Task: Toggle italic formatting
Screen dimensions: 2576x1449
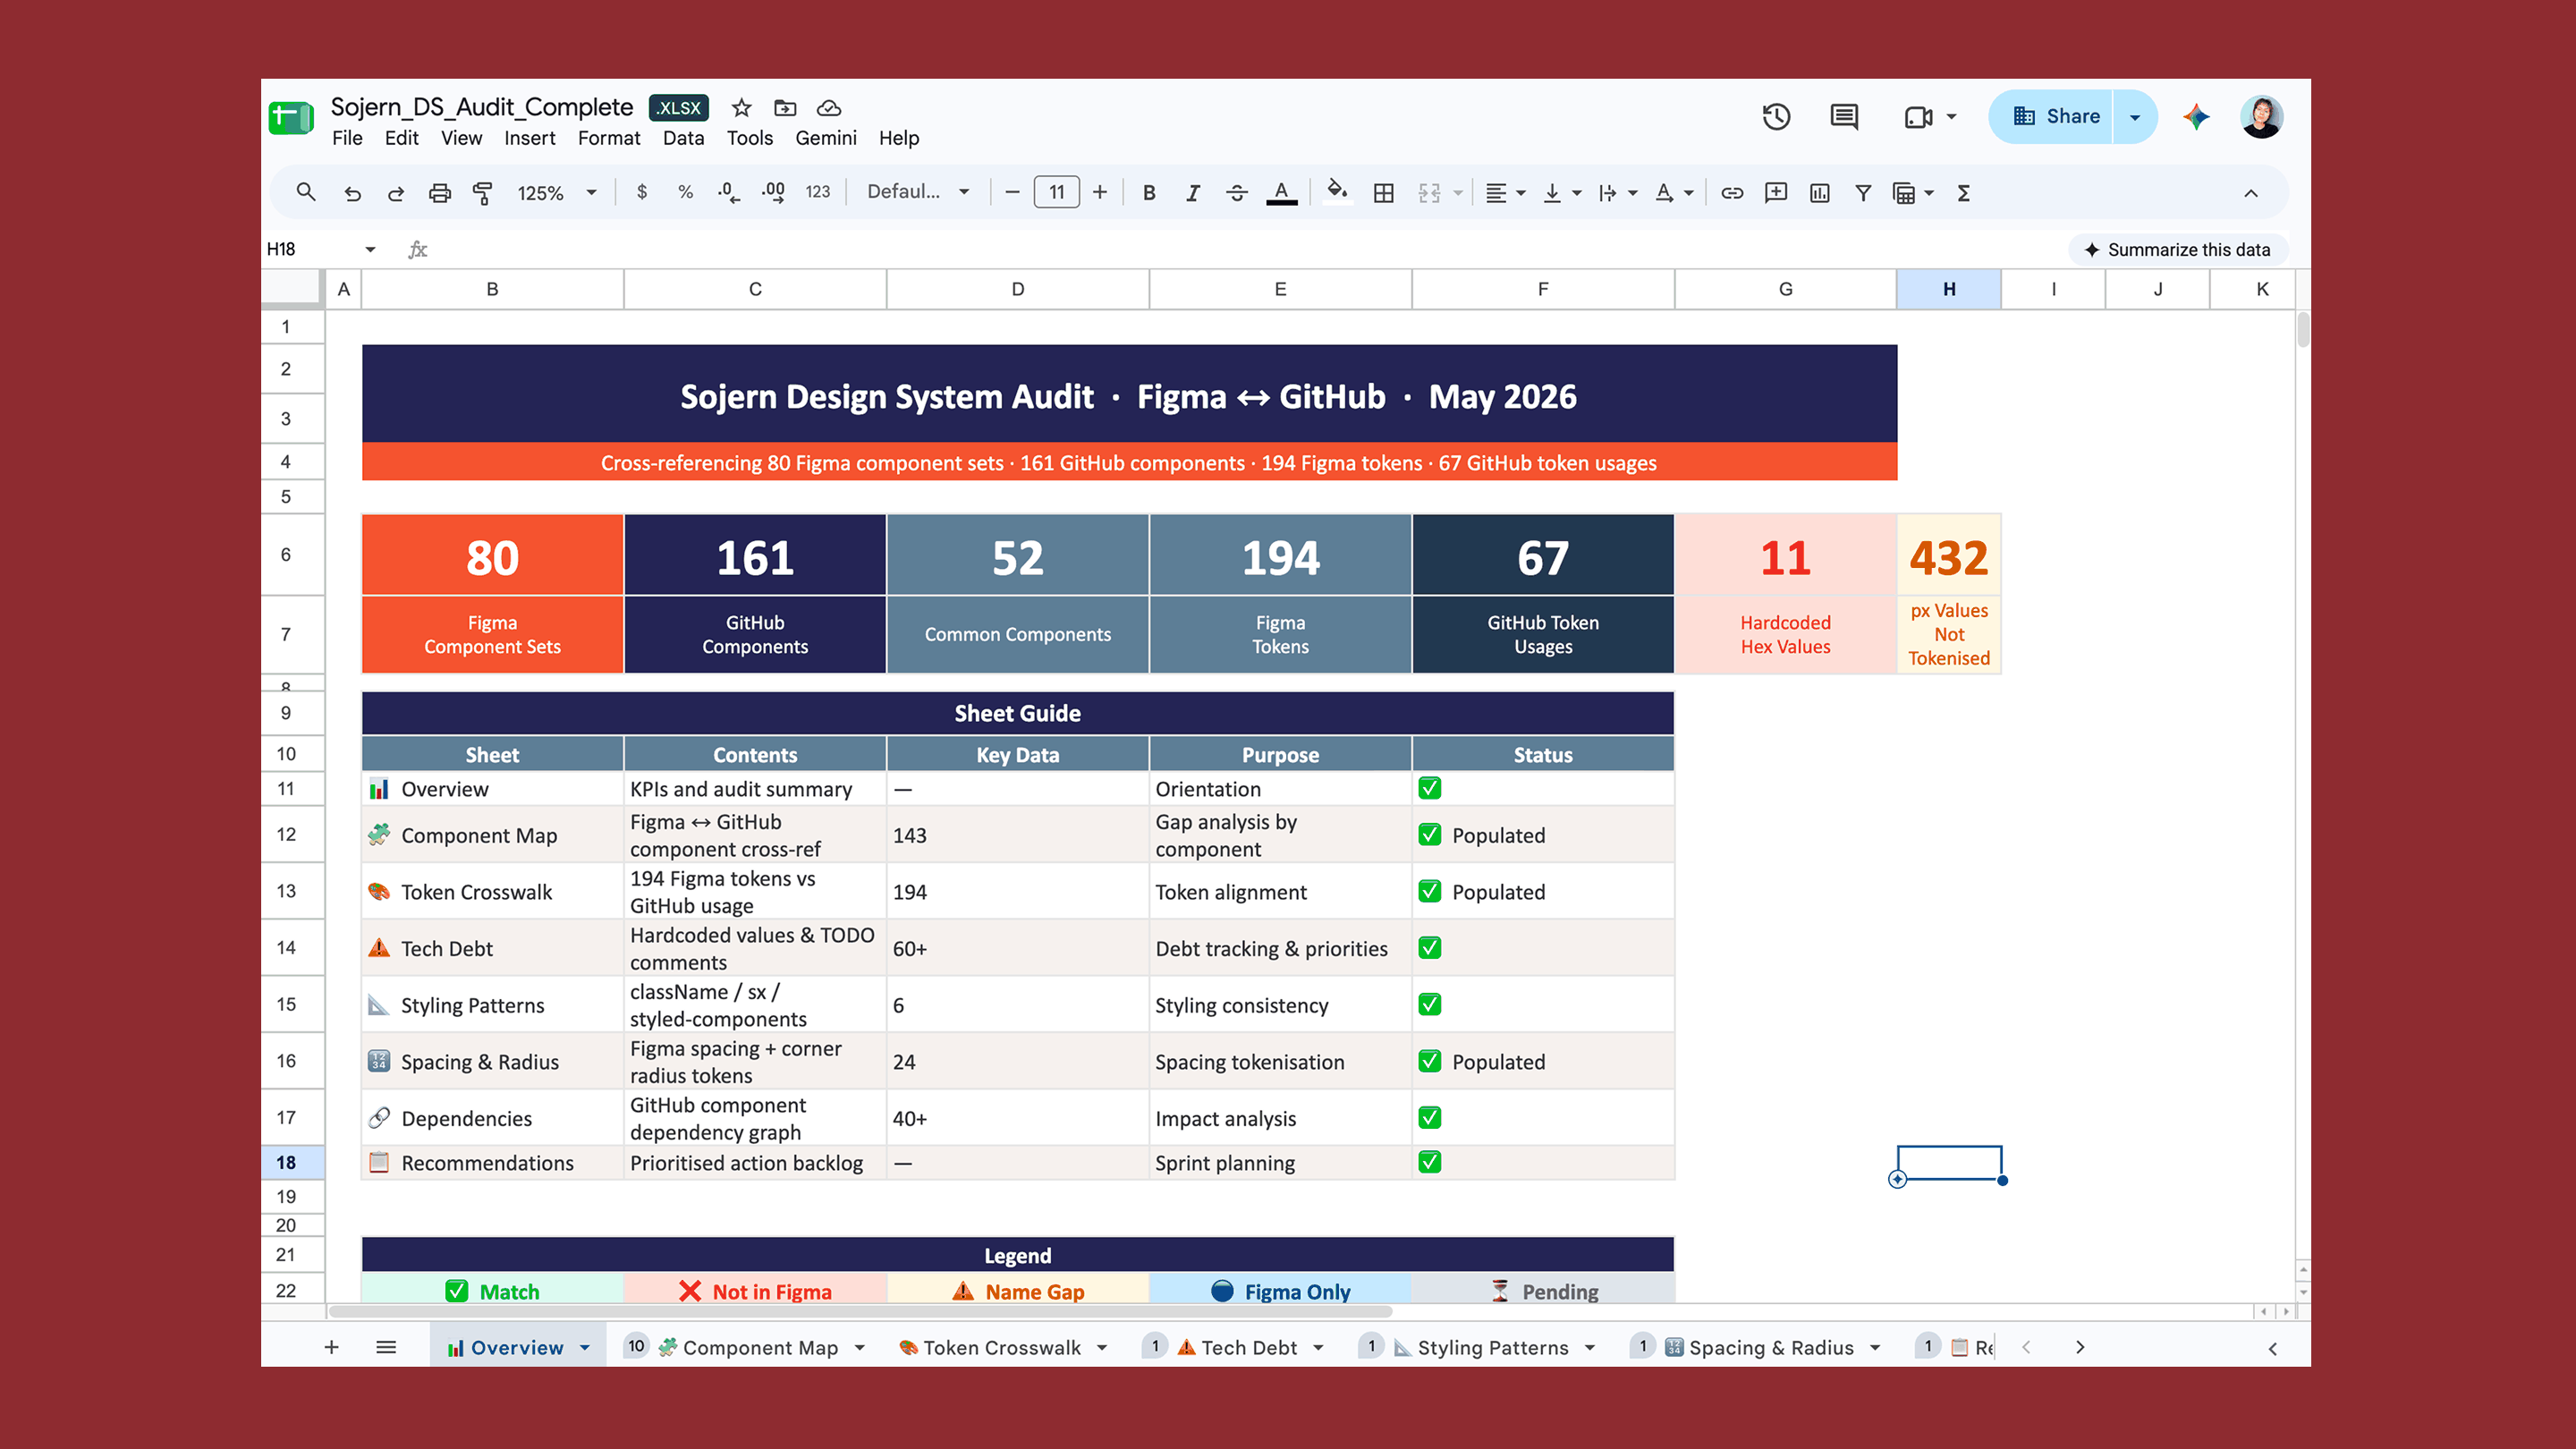Action: click(1193, 193)
